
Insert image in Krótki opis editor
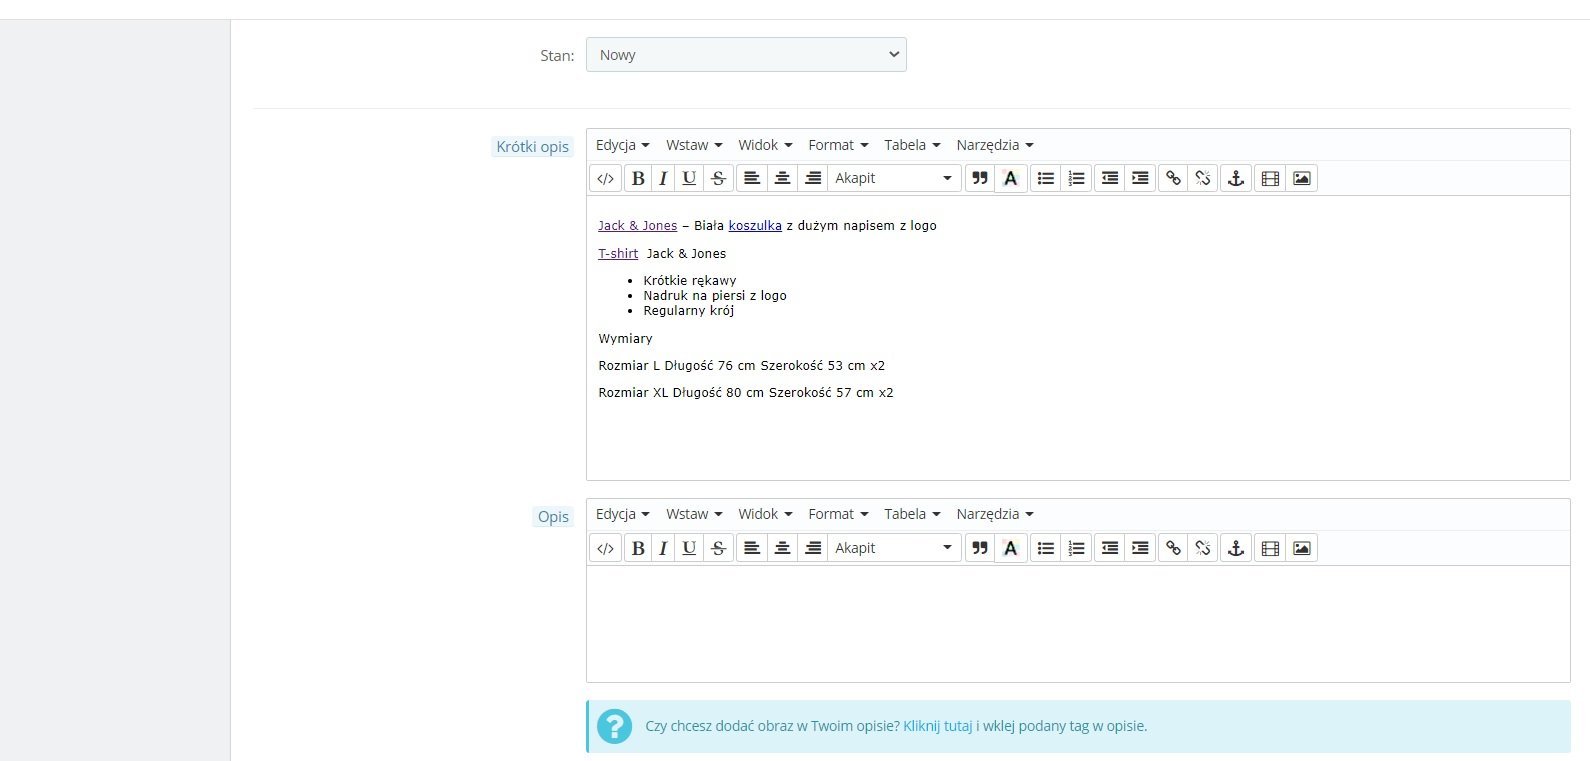point(1301,178)
